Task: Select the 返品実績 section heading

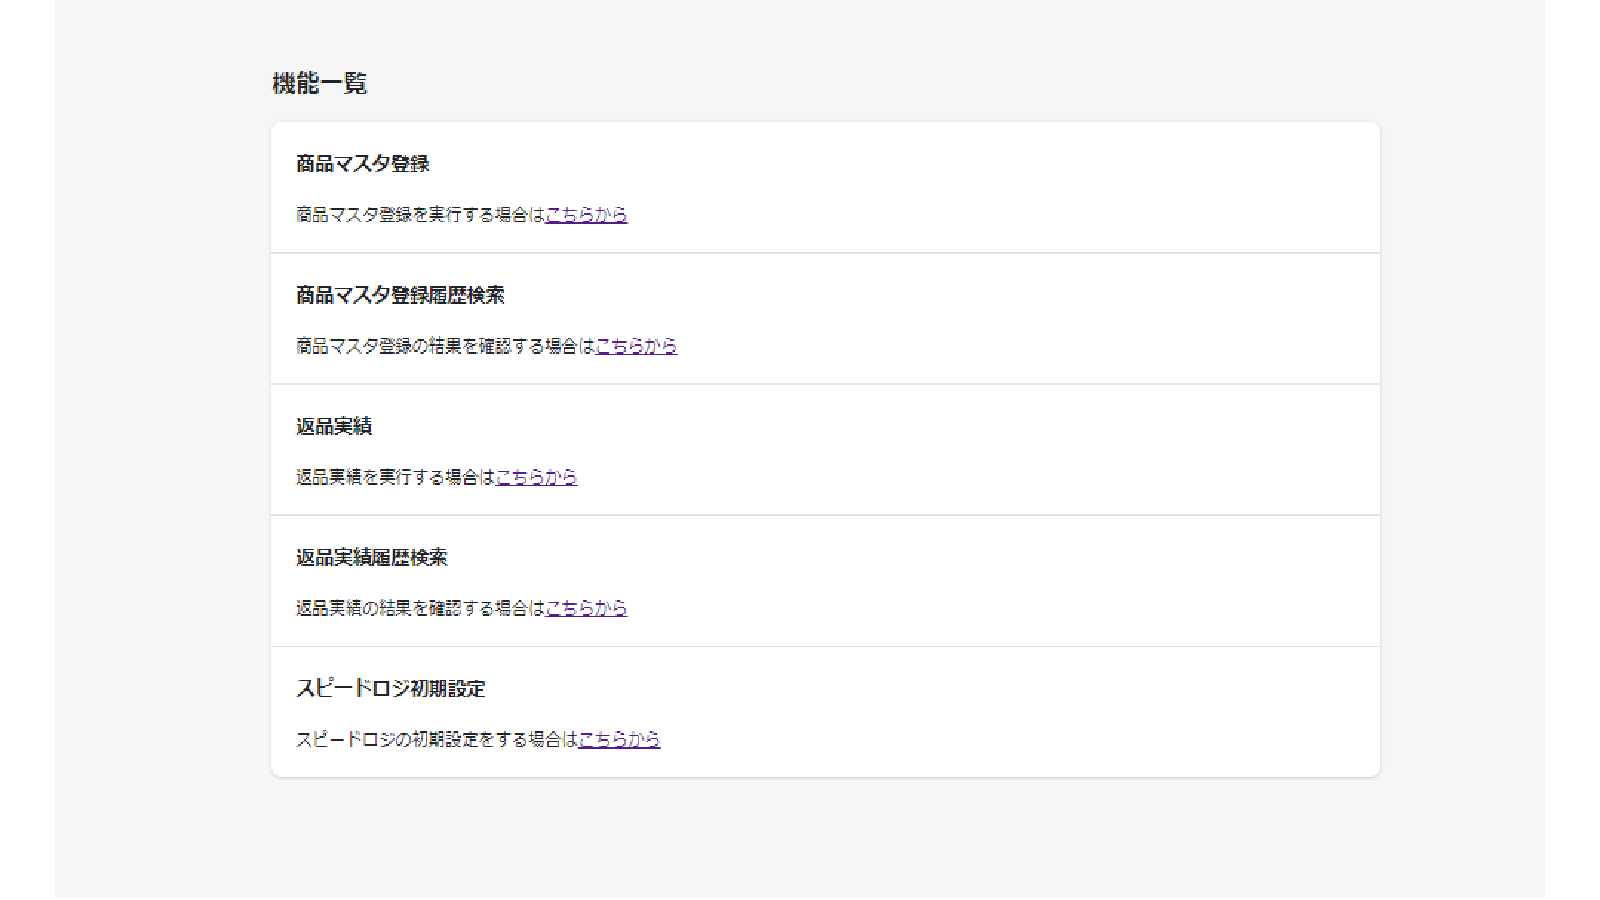Action: pos(334,426)
